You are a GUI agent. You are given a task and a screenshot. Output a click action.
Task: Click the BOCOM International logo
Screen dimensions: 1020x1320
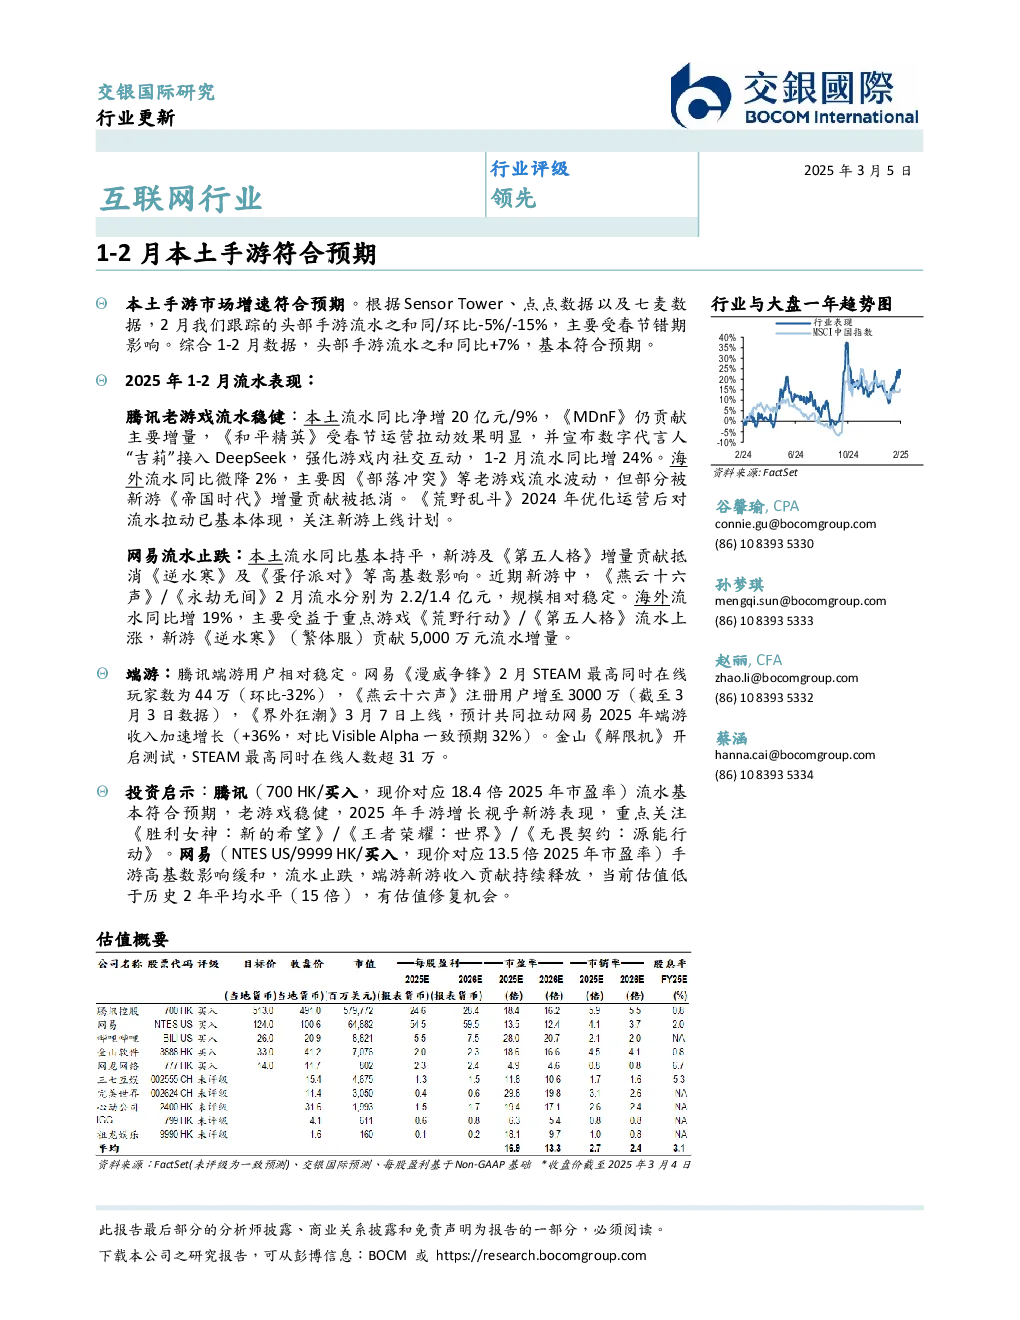coord(794,95)
